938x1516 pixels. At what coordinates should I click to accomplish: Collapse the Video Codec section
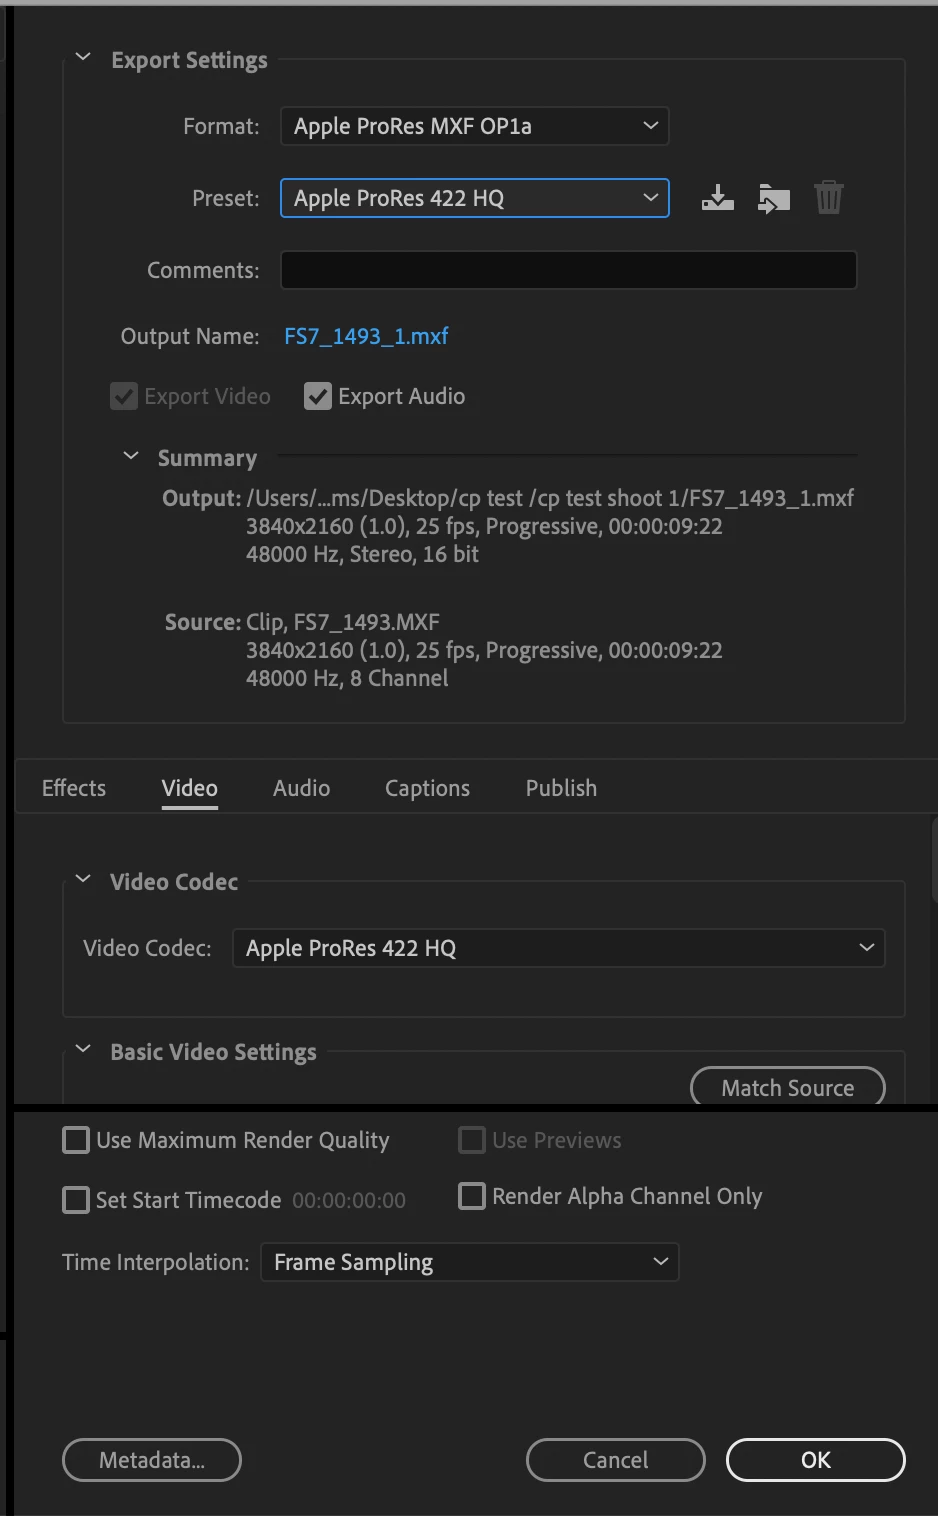(83, 879)
